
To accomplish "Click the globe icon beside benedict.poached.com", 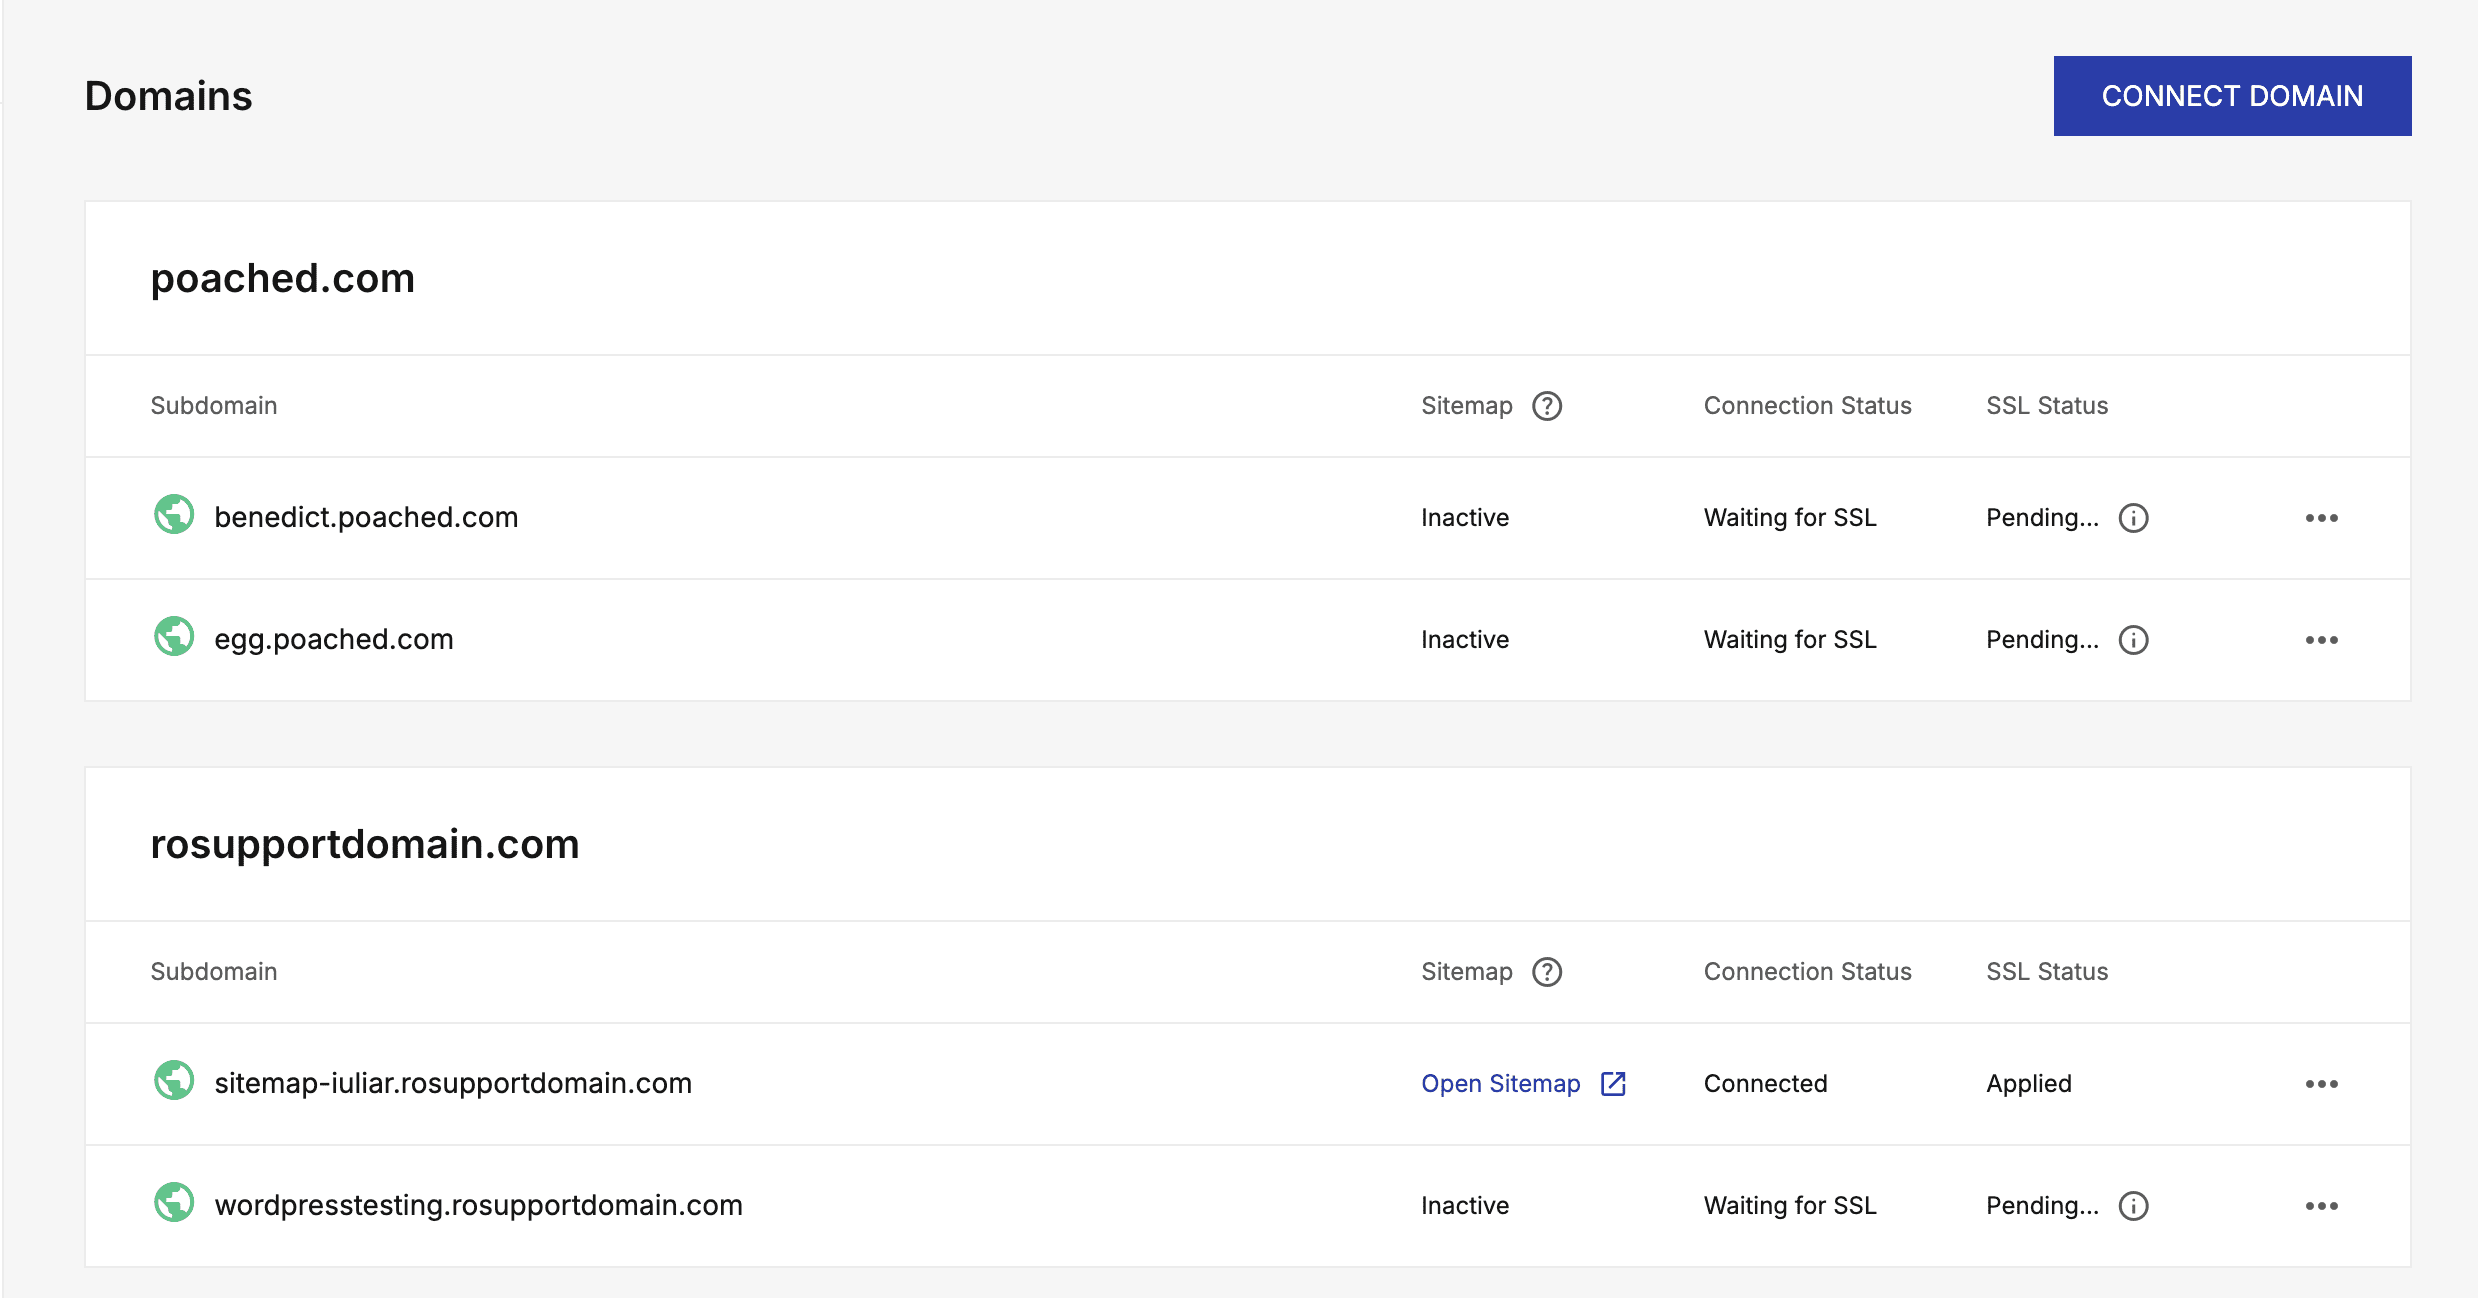I will 174,515.
